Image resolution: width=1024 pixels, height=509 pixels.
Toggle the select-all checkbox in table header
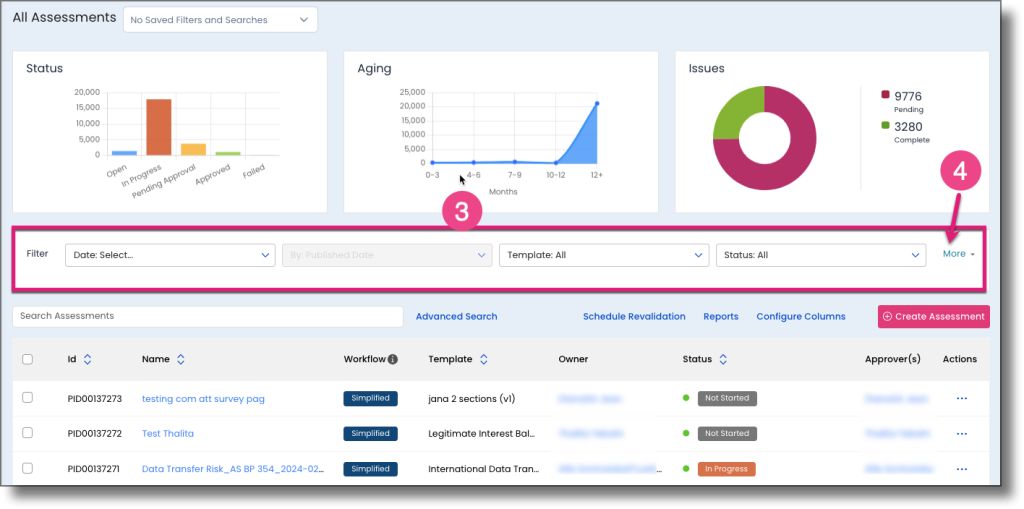pos(27,359)
